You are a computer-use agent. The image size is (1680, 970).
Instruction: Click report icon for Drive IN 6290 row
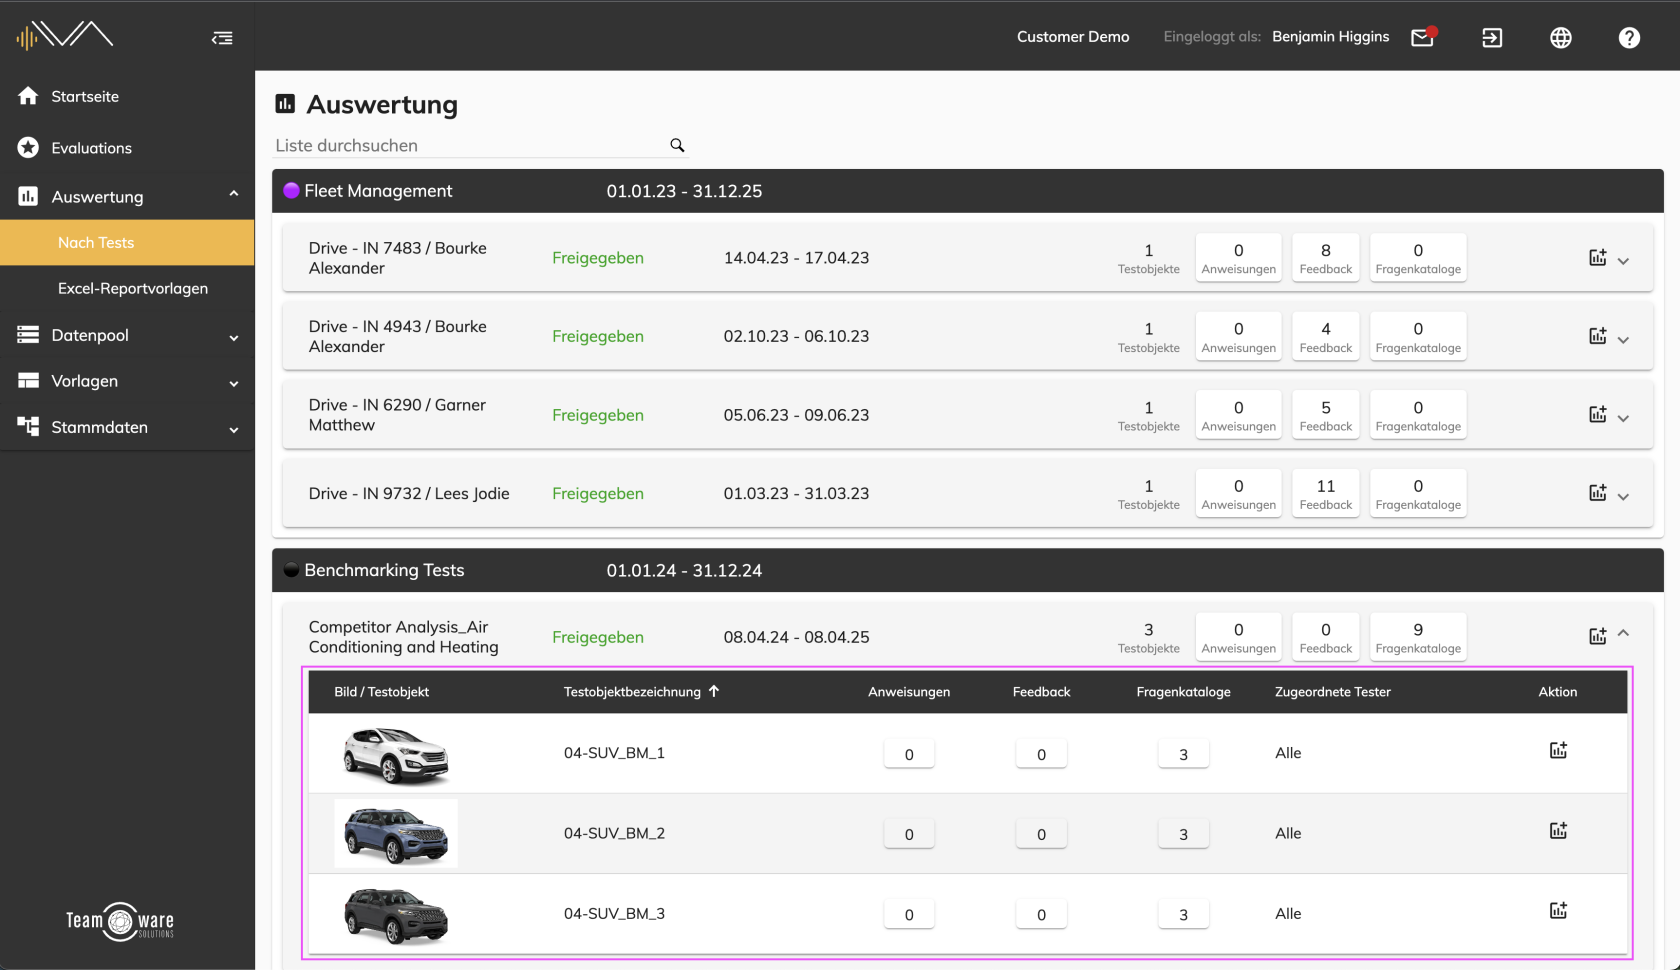click(1598, 414)
